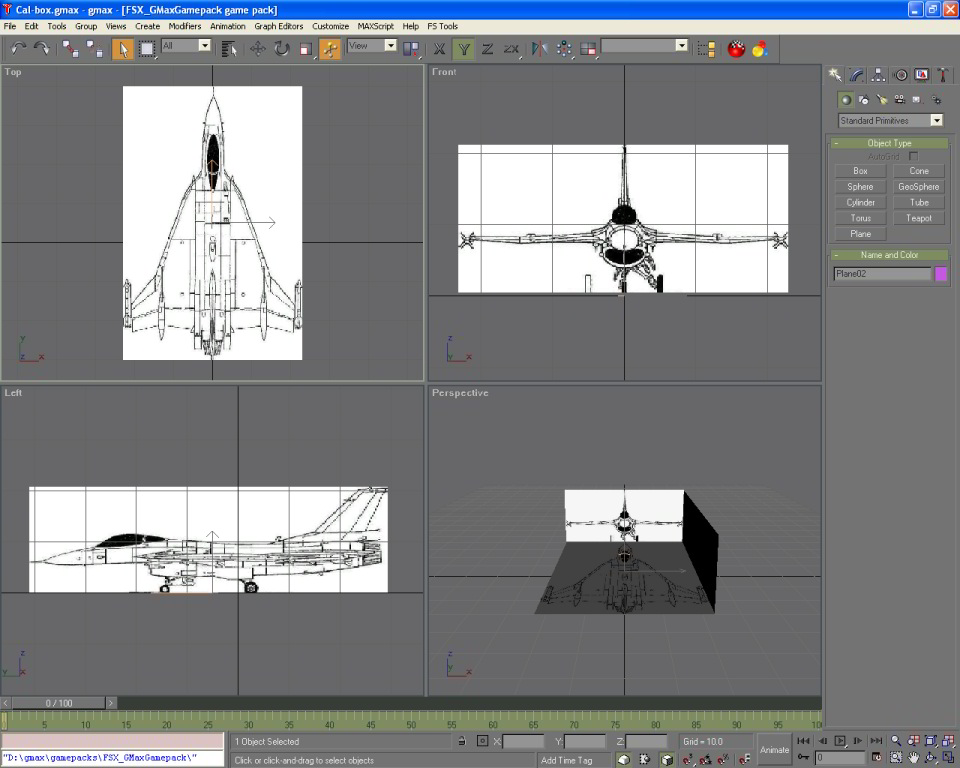Open the Graph Editors menu
The image size is (960, 768).
pos(278,26)
